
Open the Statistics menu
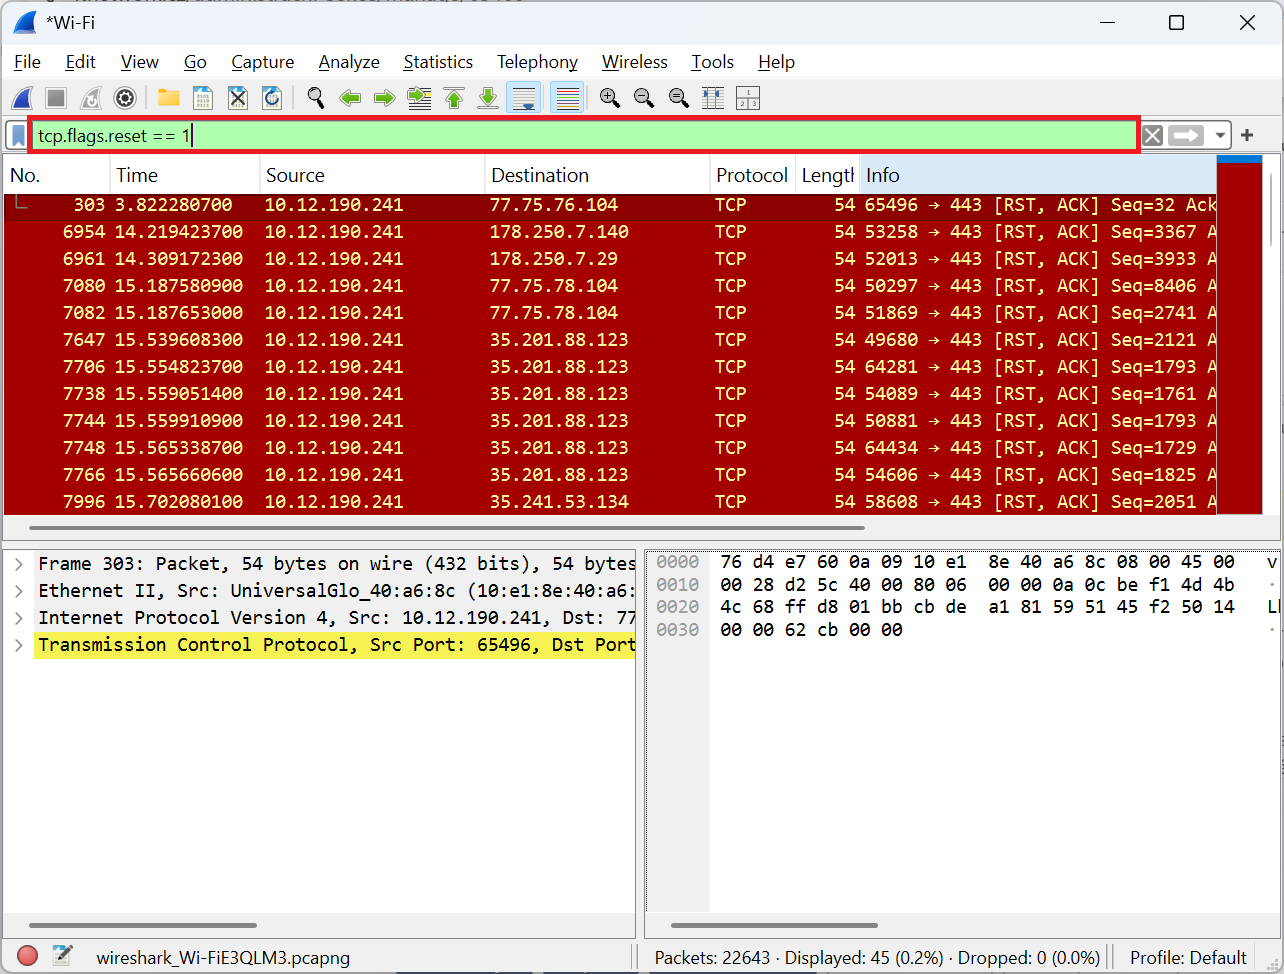coord(437,62)
